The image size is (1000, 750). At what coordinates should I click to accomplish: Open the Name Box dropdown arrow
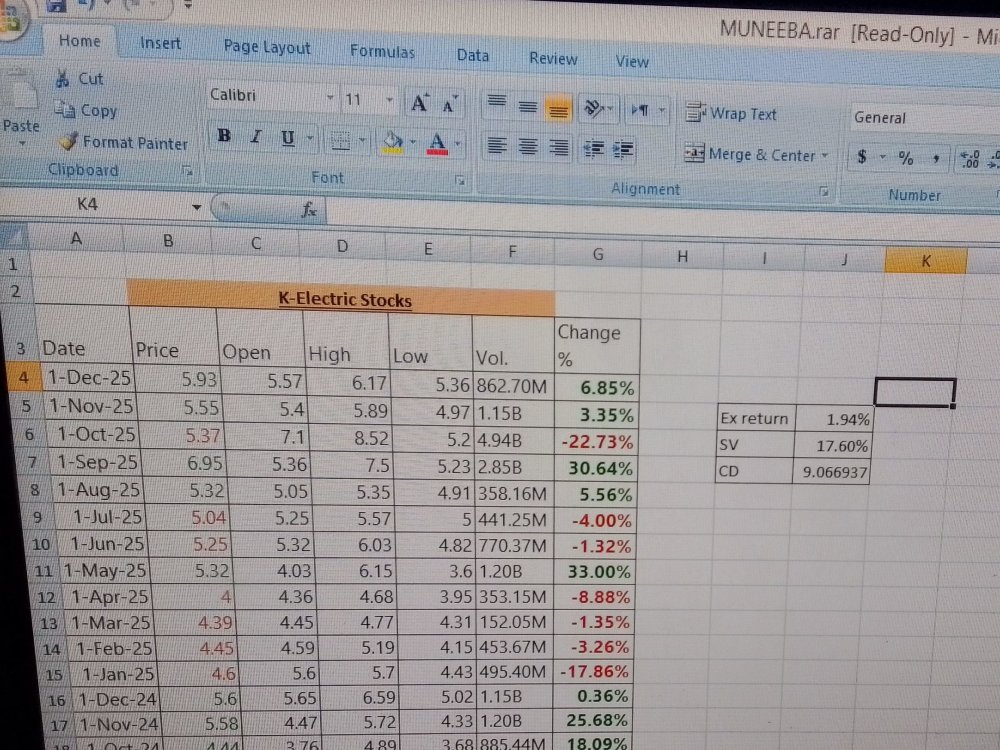coord(196,207)
